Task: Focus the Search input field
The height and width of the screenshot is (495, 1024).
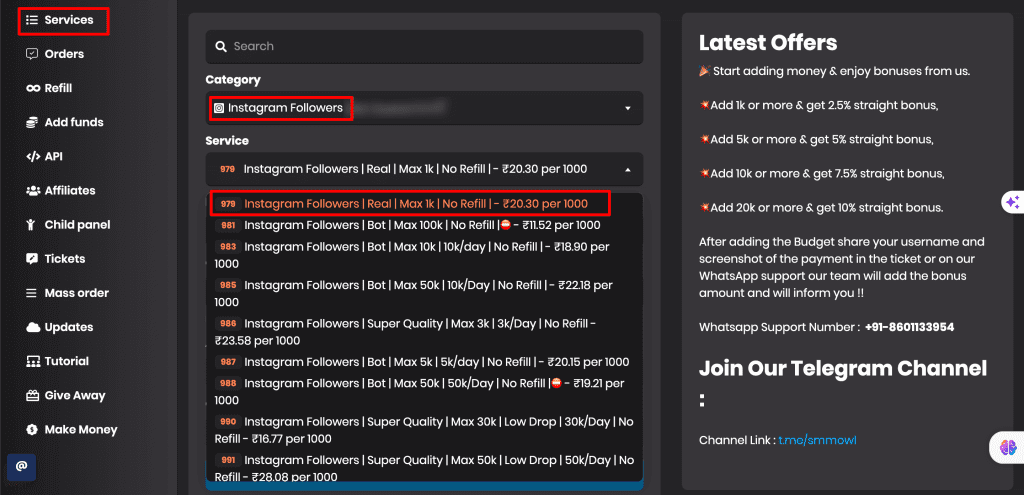Action: pyautogui.click(x=424, y=46)
